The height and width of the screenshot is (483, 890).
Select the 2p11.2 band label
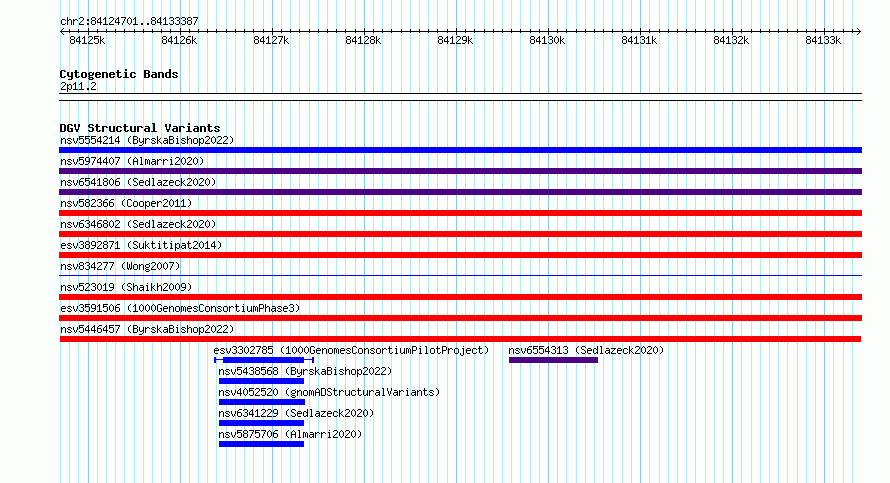coord(78,87)
